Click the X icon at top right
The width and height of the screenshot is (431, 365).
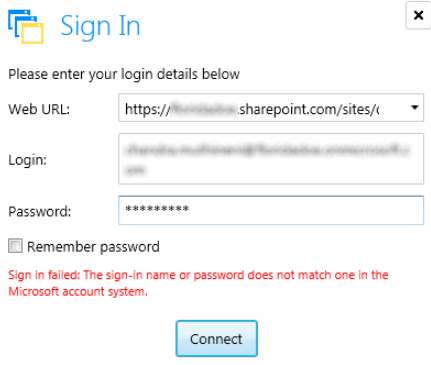[418, 15]
